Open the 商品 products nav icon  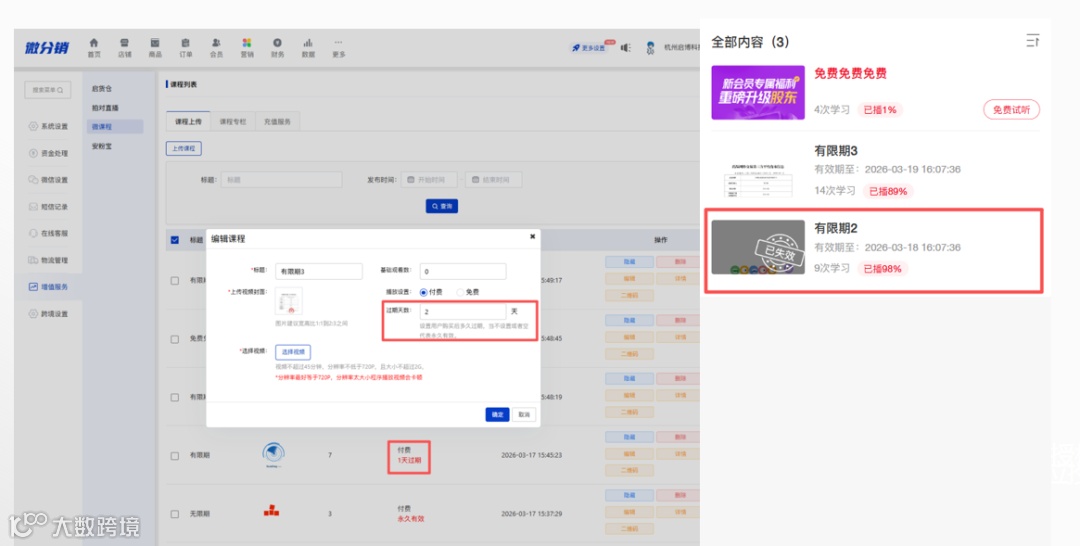point(155,48)
